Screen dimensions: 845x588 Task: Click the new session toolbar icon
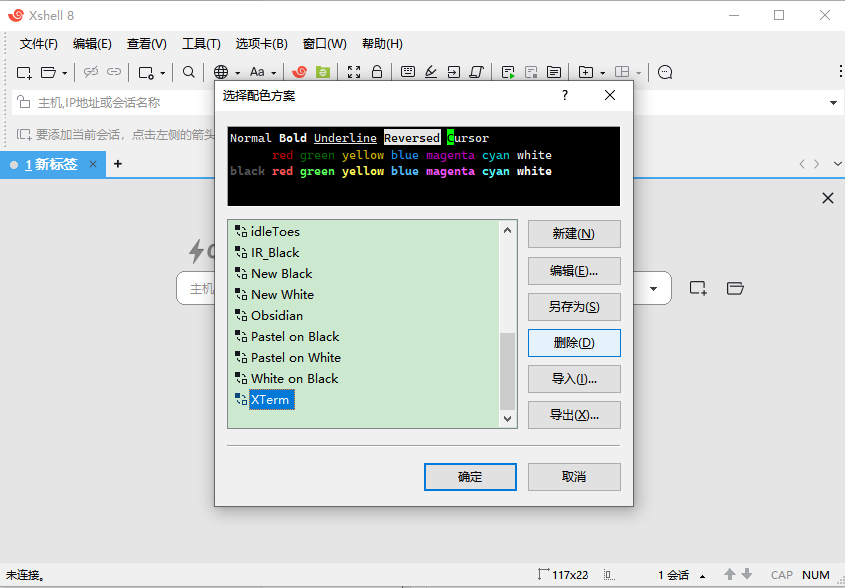pos(24,72)
